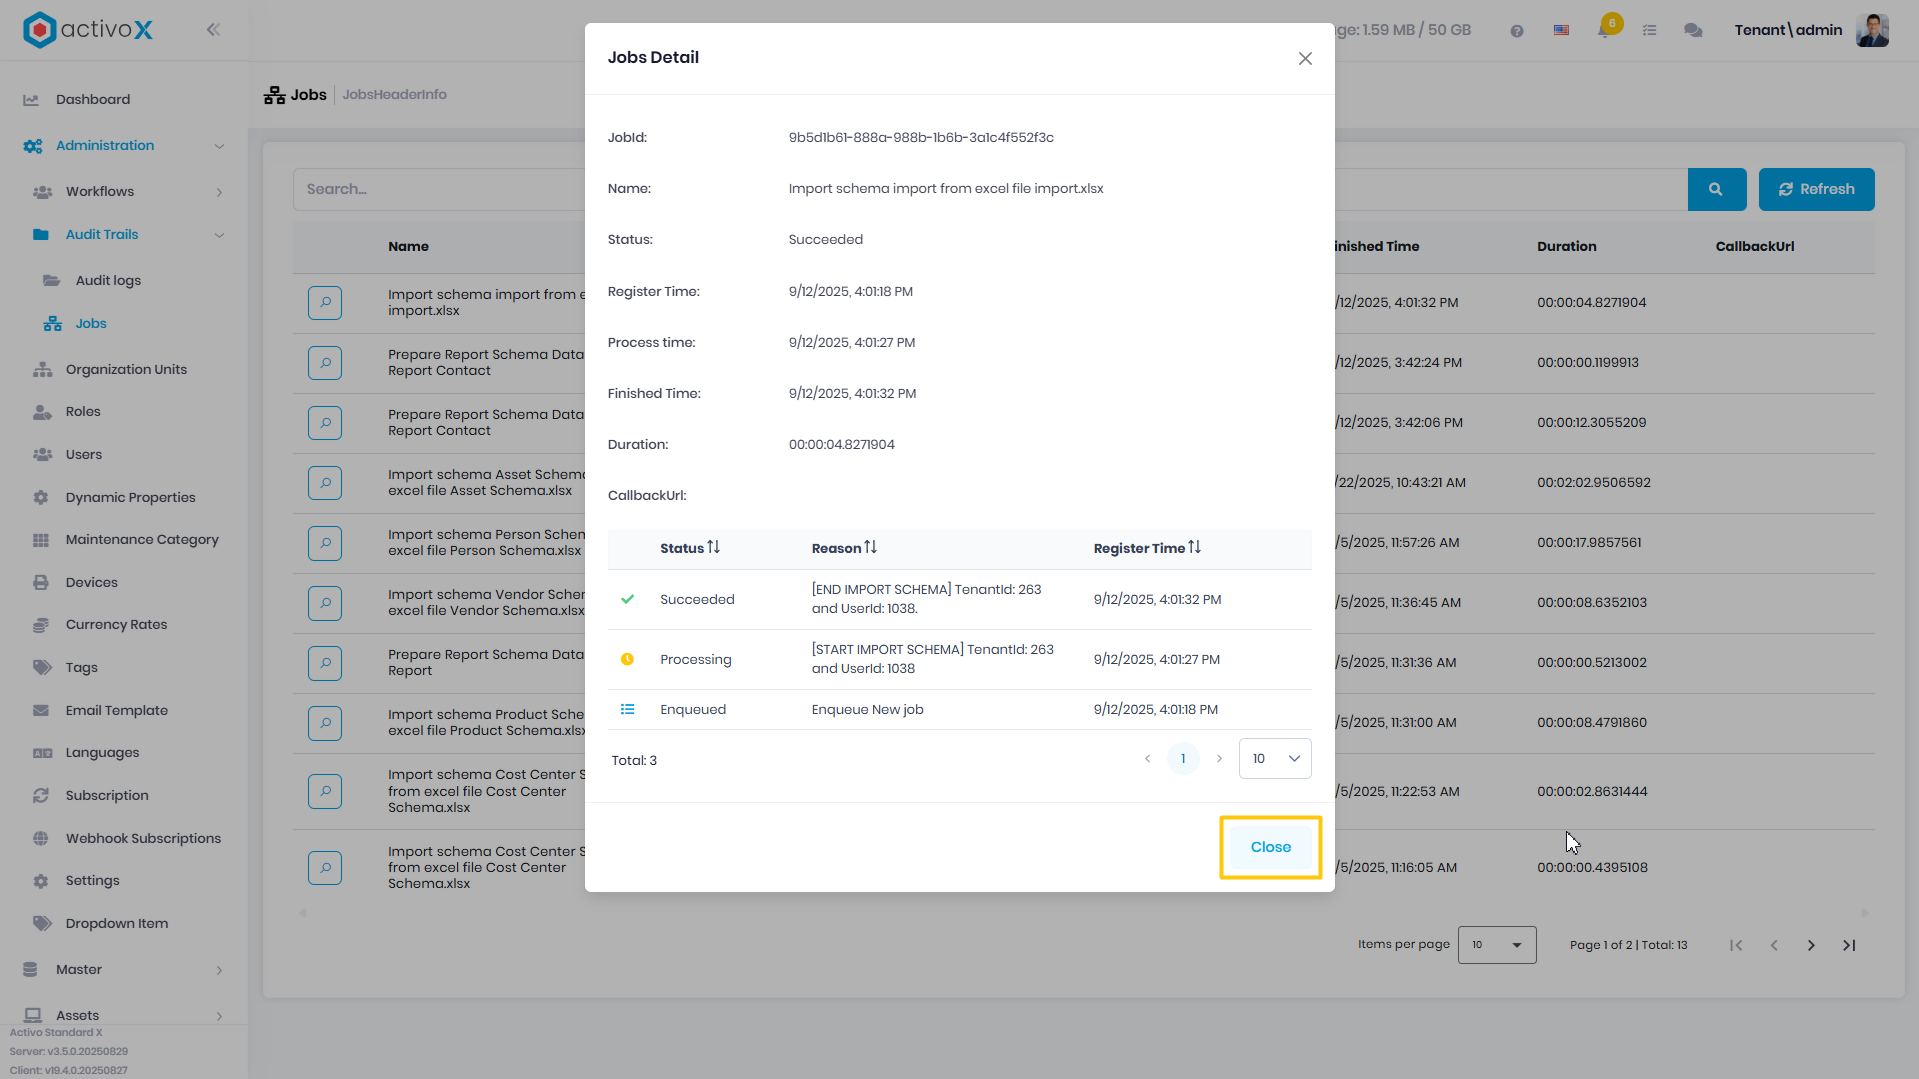Sort detail table by Register Time
1919x1079 pixels.
[x=1147, y=549]
